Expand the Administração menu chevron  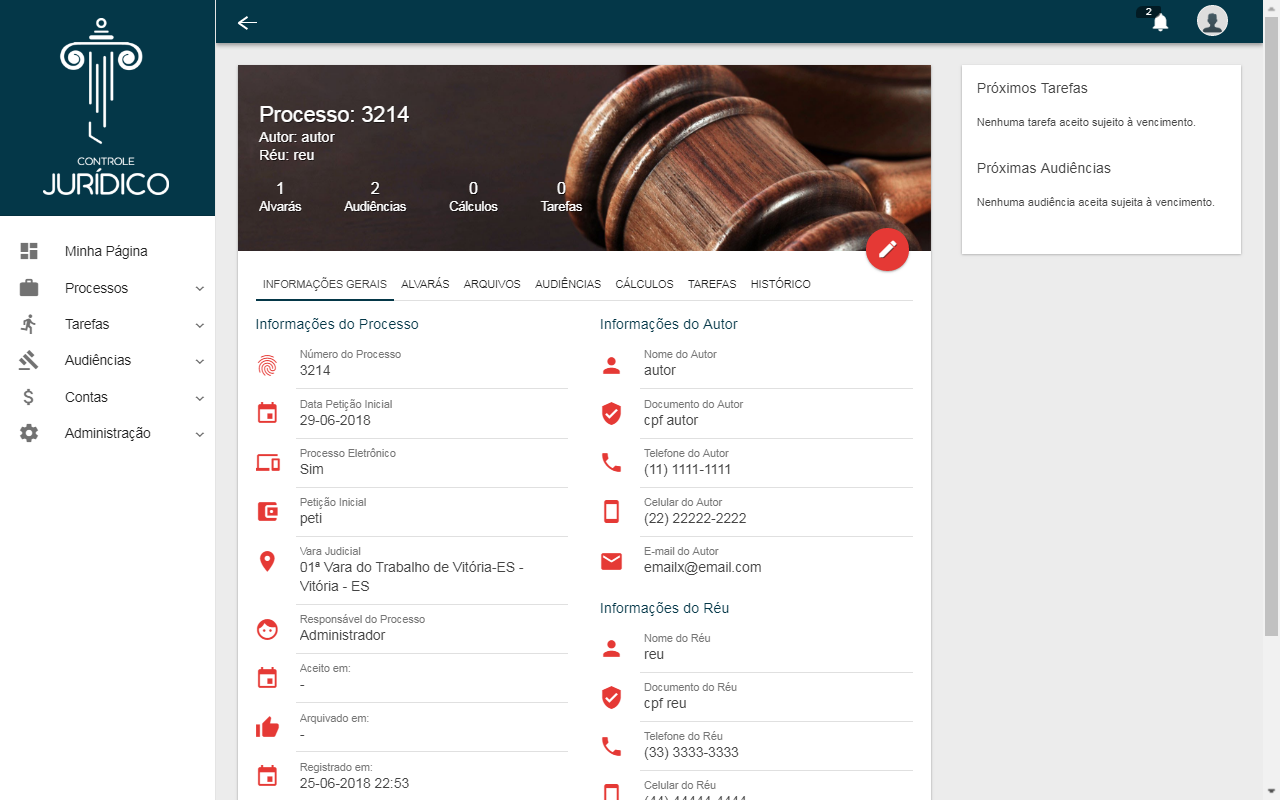200,434
